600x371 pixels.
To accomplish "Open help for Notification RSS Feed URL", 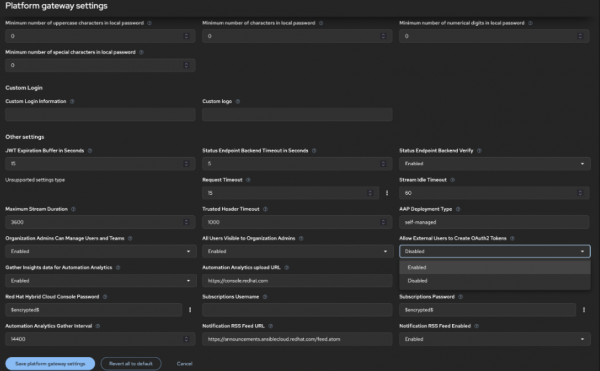I will click(270, 326).
